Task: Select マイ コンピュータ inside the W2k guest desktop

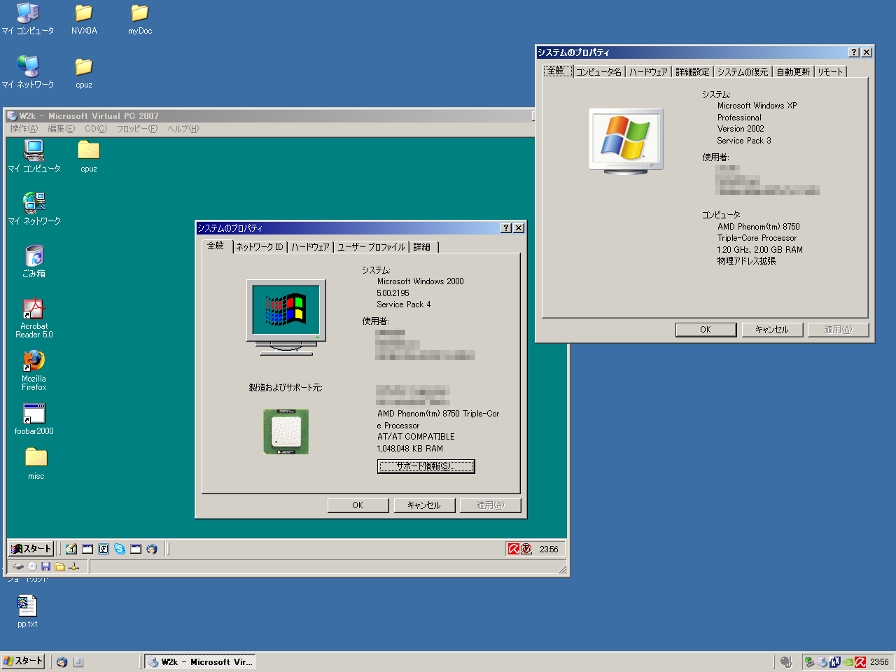Action: 34,156
